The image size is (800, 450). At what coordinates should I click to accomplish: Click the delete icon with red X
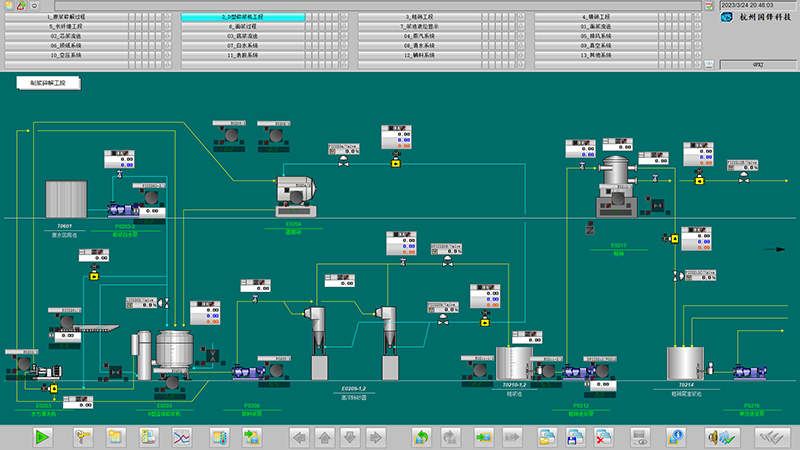[604, 437]
